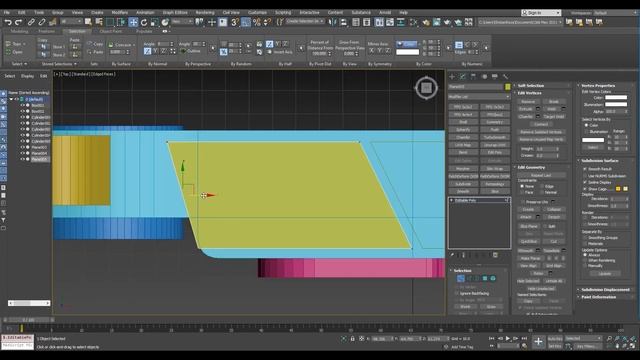Click the Redo icon in main toolbar
The image size is (640, 360).
(x=18, y=22)
